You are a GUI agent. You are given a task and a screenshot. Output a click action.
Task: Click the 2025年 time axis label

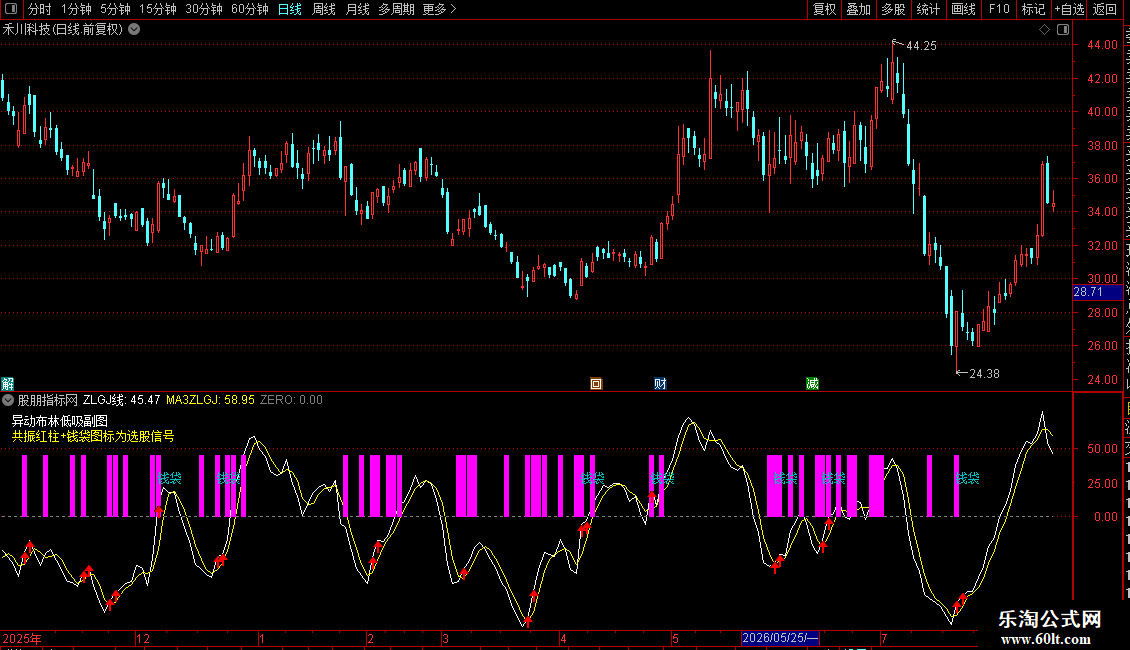22,638
